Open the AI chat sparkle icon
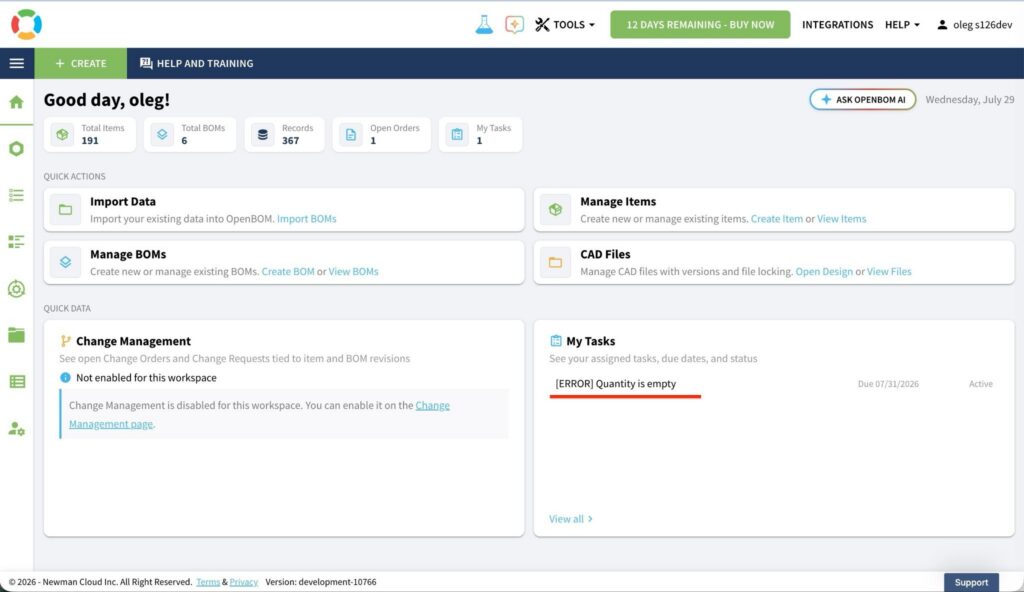Image resolution: width=1024 pixels, height=592 pixels. pyautogui.click(x=514, y=25)
